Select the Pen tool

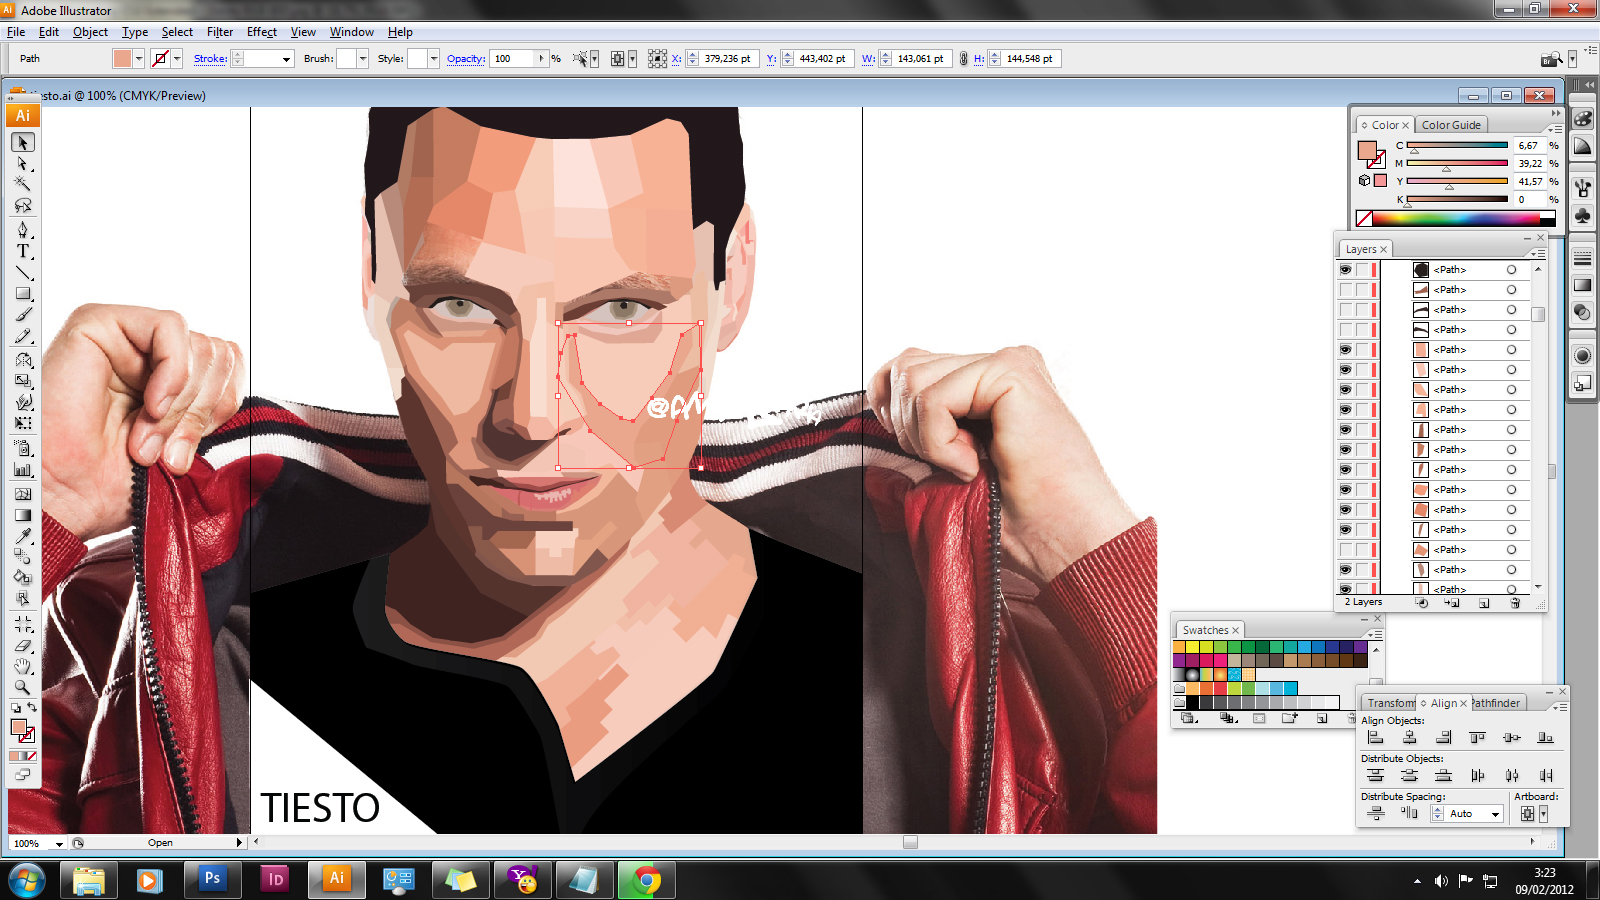23,230
